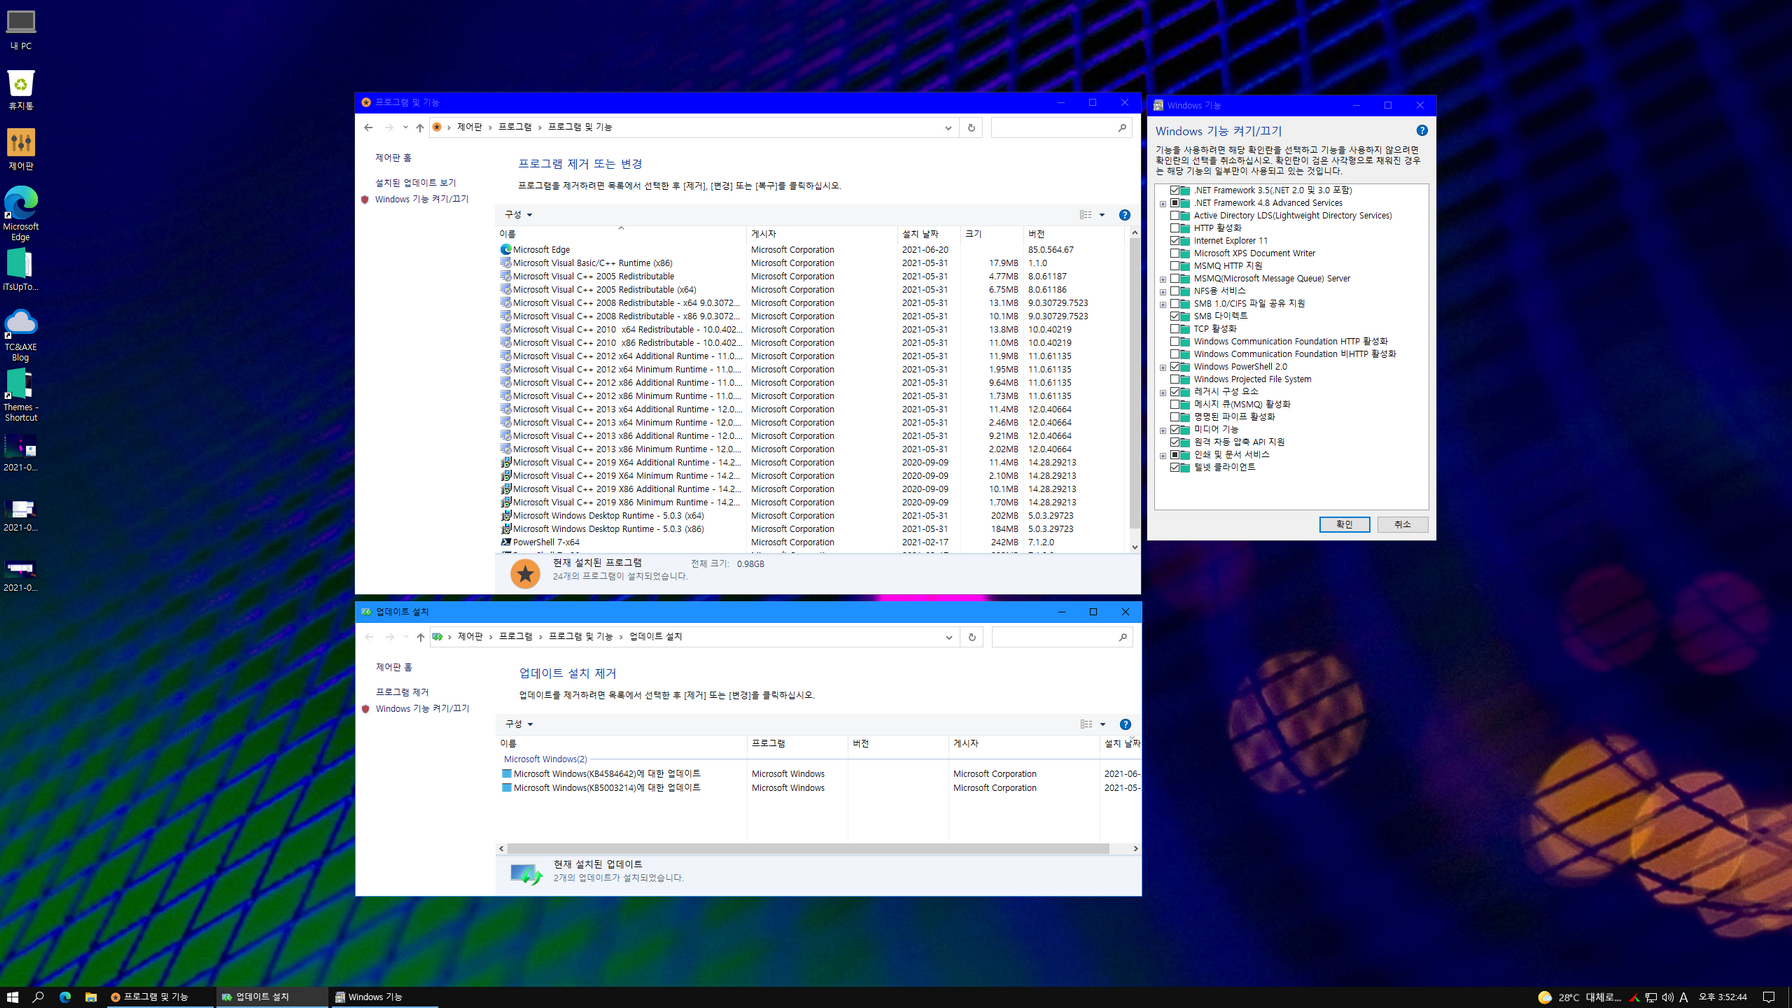The image size is (1792, 1008).
Task: Open 구성 dropdown in 업데이트 설치 window
Action: pyautogui.click(x=519, y=724)
